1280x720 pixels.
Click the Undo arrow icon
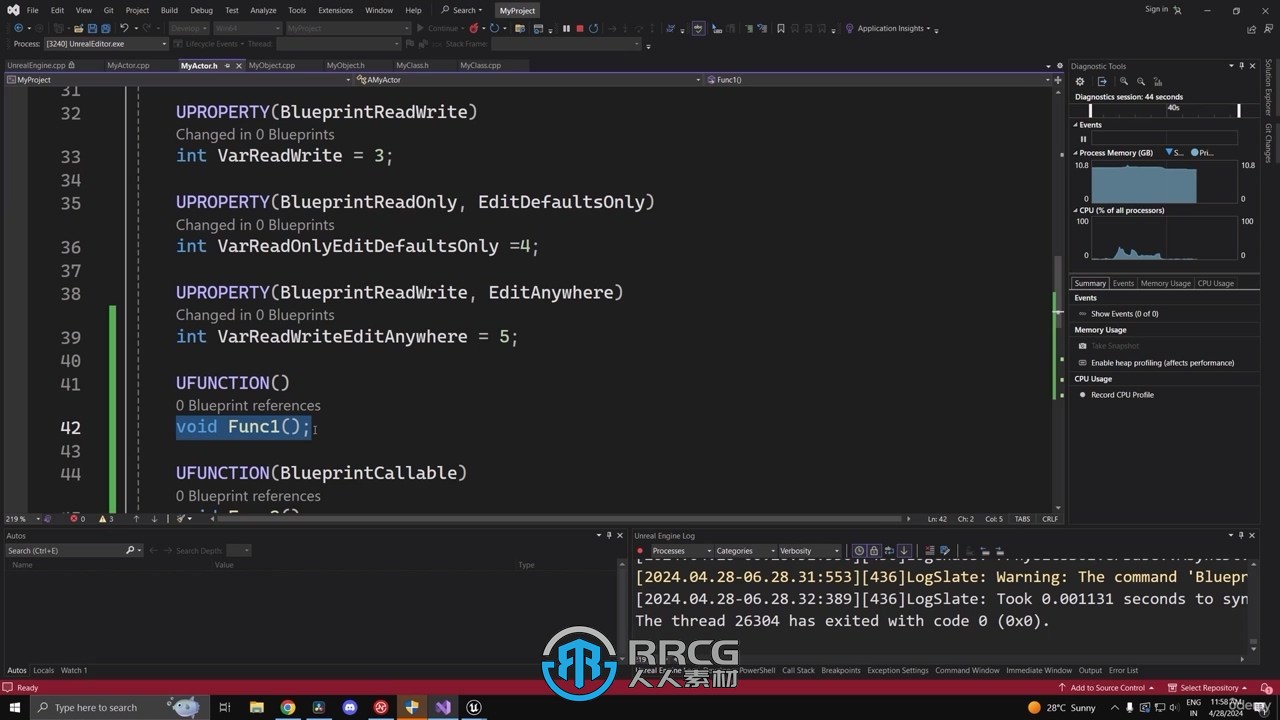[x=124, y=28]
